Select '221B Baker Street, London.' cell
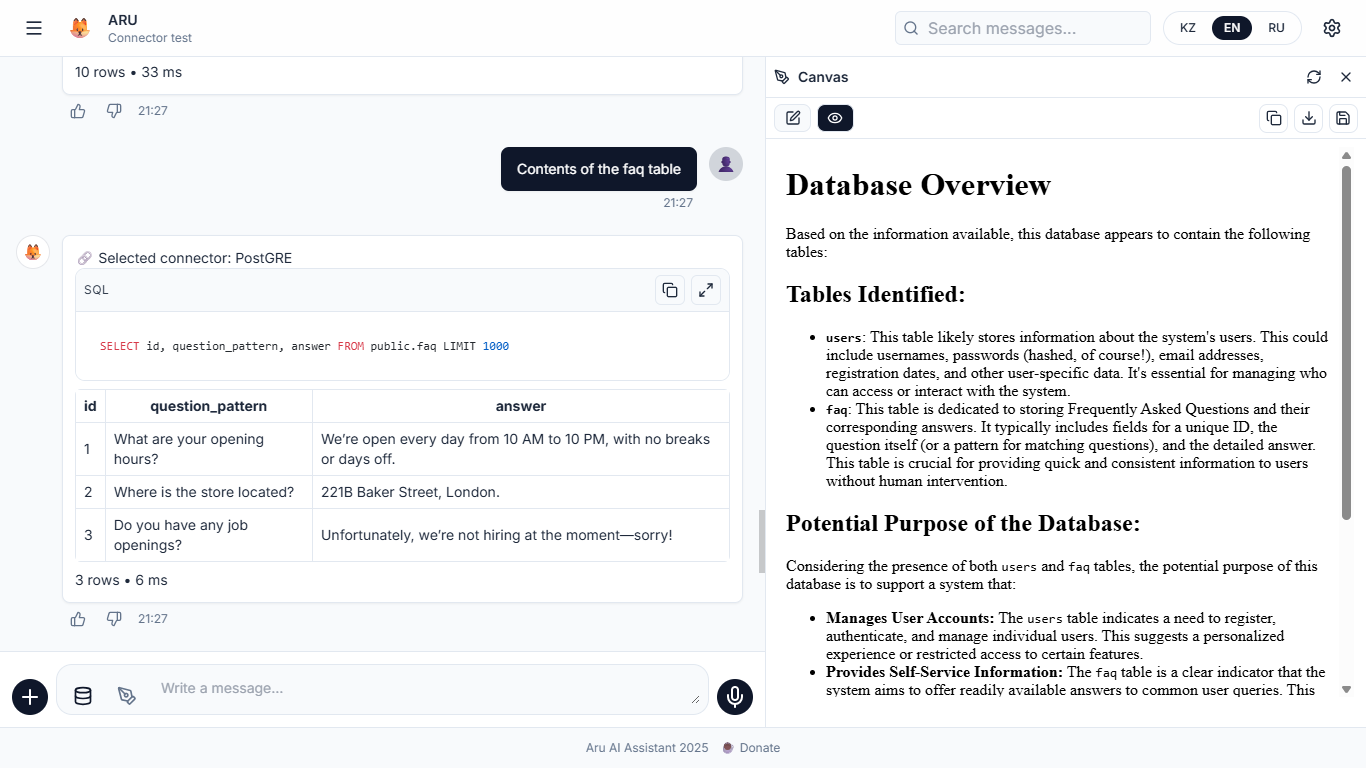 (x=521, y=492)
